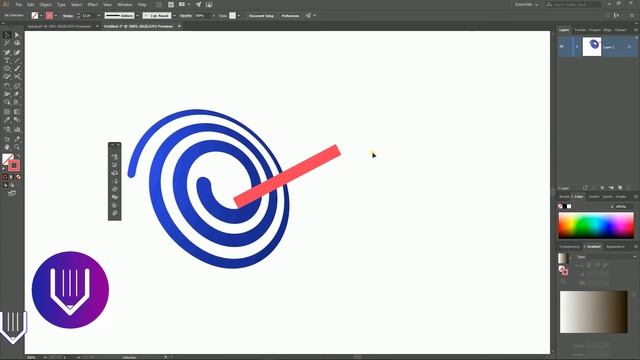Set paint mode to Gradient in the toolbar
This screenshot has height=360, width=640.
click(x=11, y=177)
